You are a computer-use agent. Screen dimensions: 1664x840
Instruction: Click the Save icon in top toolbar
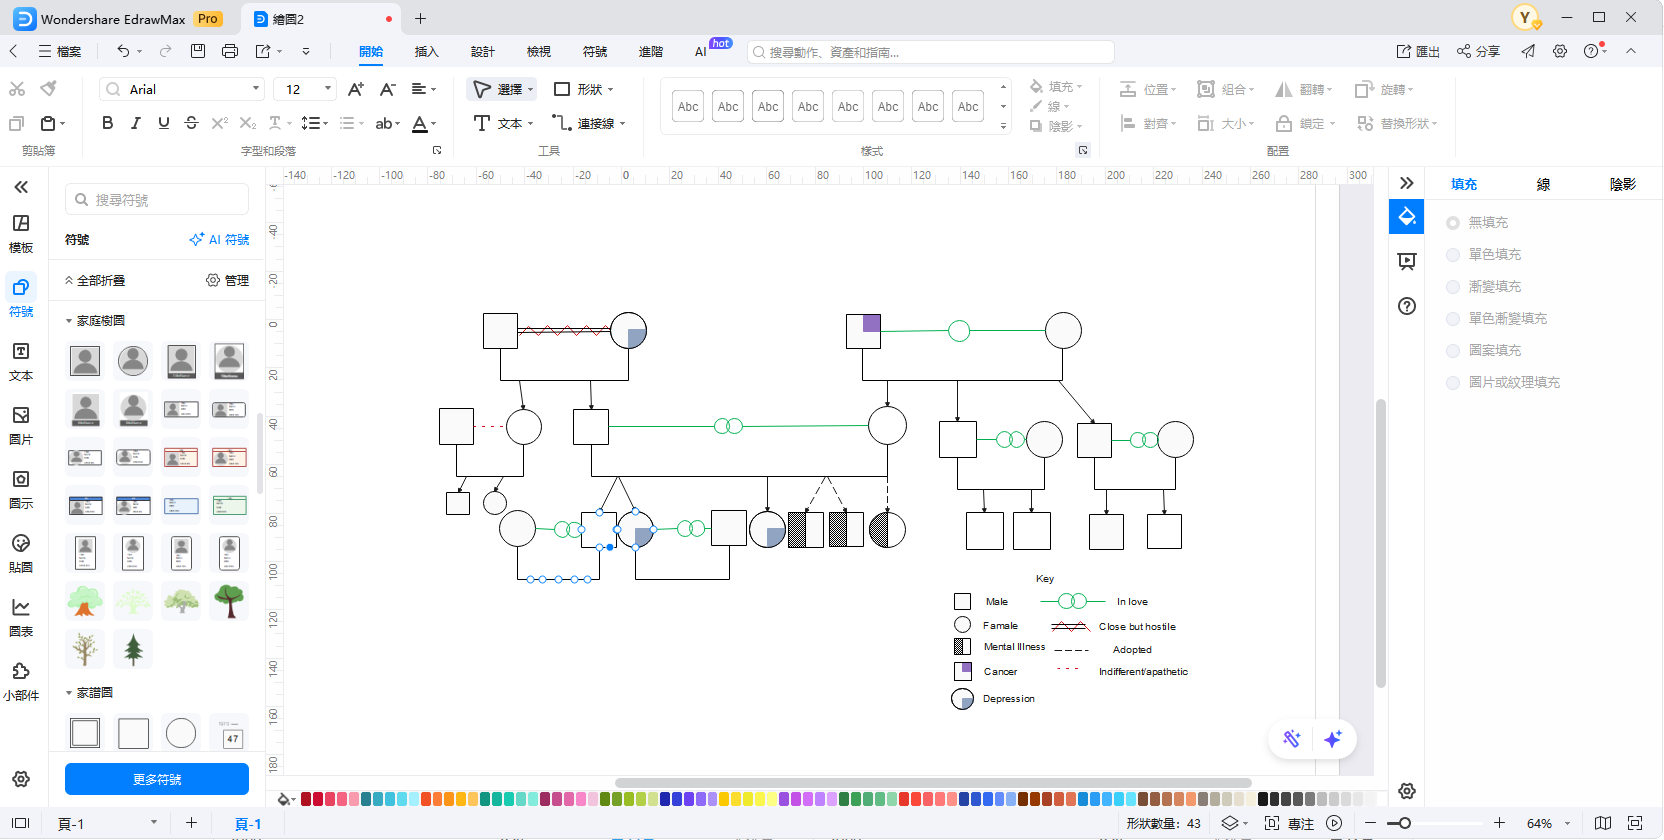198,51
